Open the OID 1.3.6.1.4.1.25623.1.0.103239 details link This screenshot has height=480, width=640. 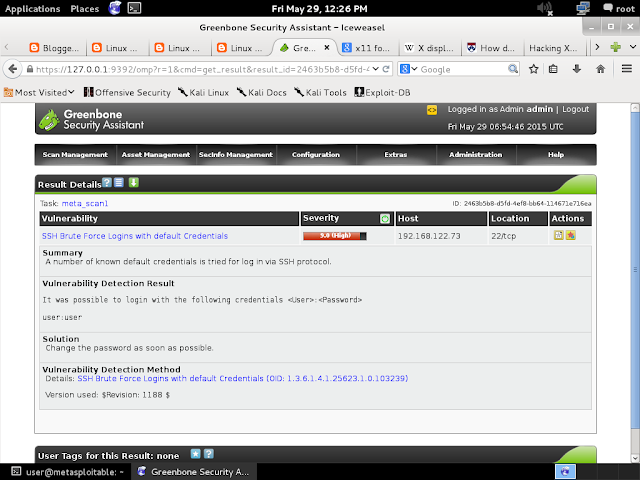(x=243, y=378)
